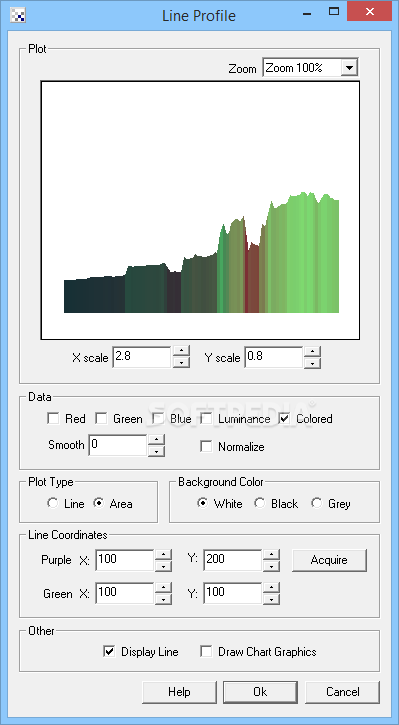Click the Acquire button
The height and width of the screenshot is (725, 399).
pos(329,560)
